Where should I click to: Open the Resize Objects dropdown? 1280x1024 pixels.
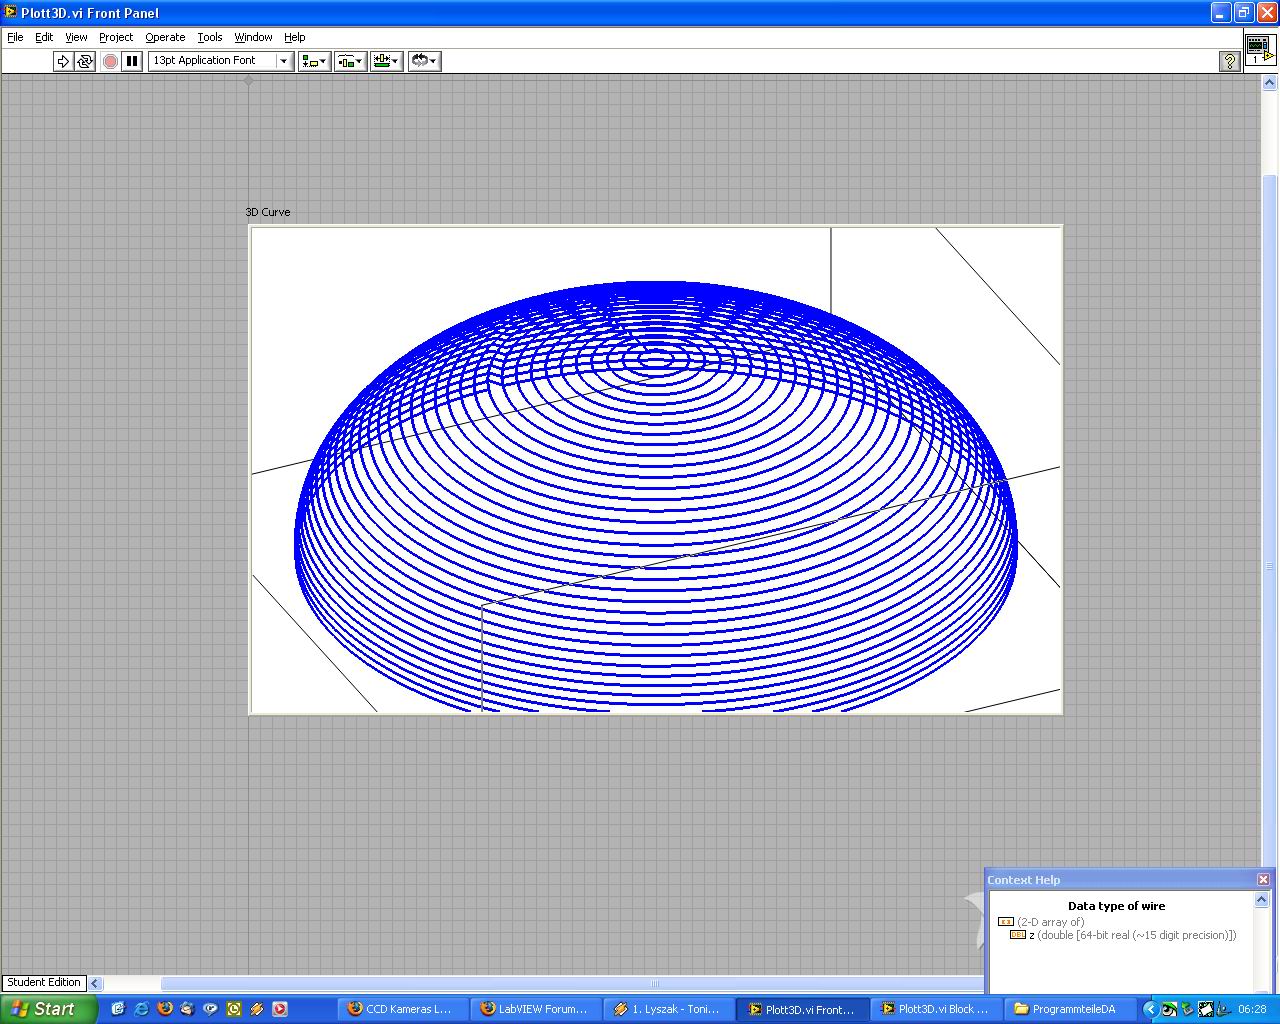tap(386, 61)
